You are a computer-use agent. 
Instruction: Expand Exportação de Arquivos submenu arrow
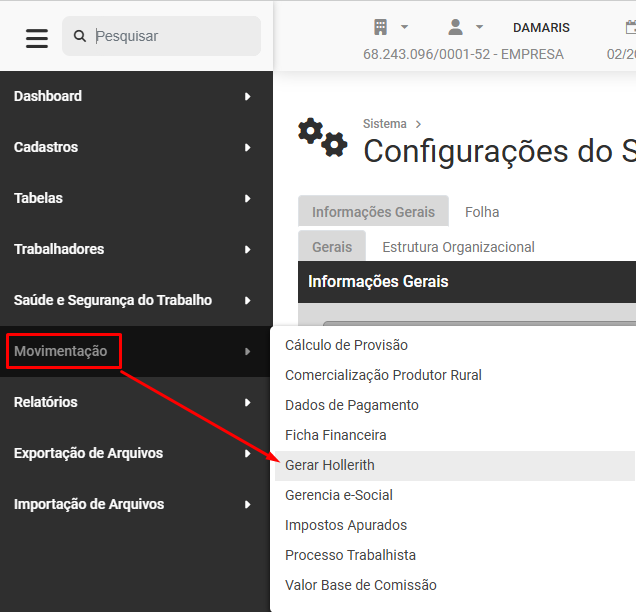point(247,454)
